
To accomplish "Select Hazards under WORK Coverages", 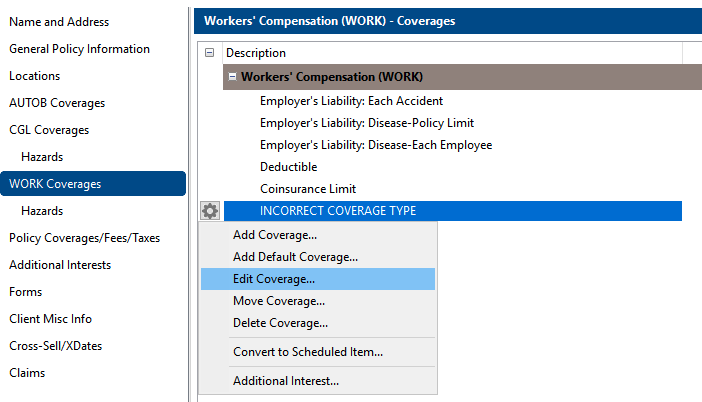I will pyautogui.click(x=42, y=211).
